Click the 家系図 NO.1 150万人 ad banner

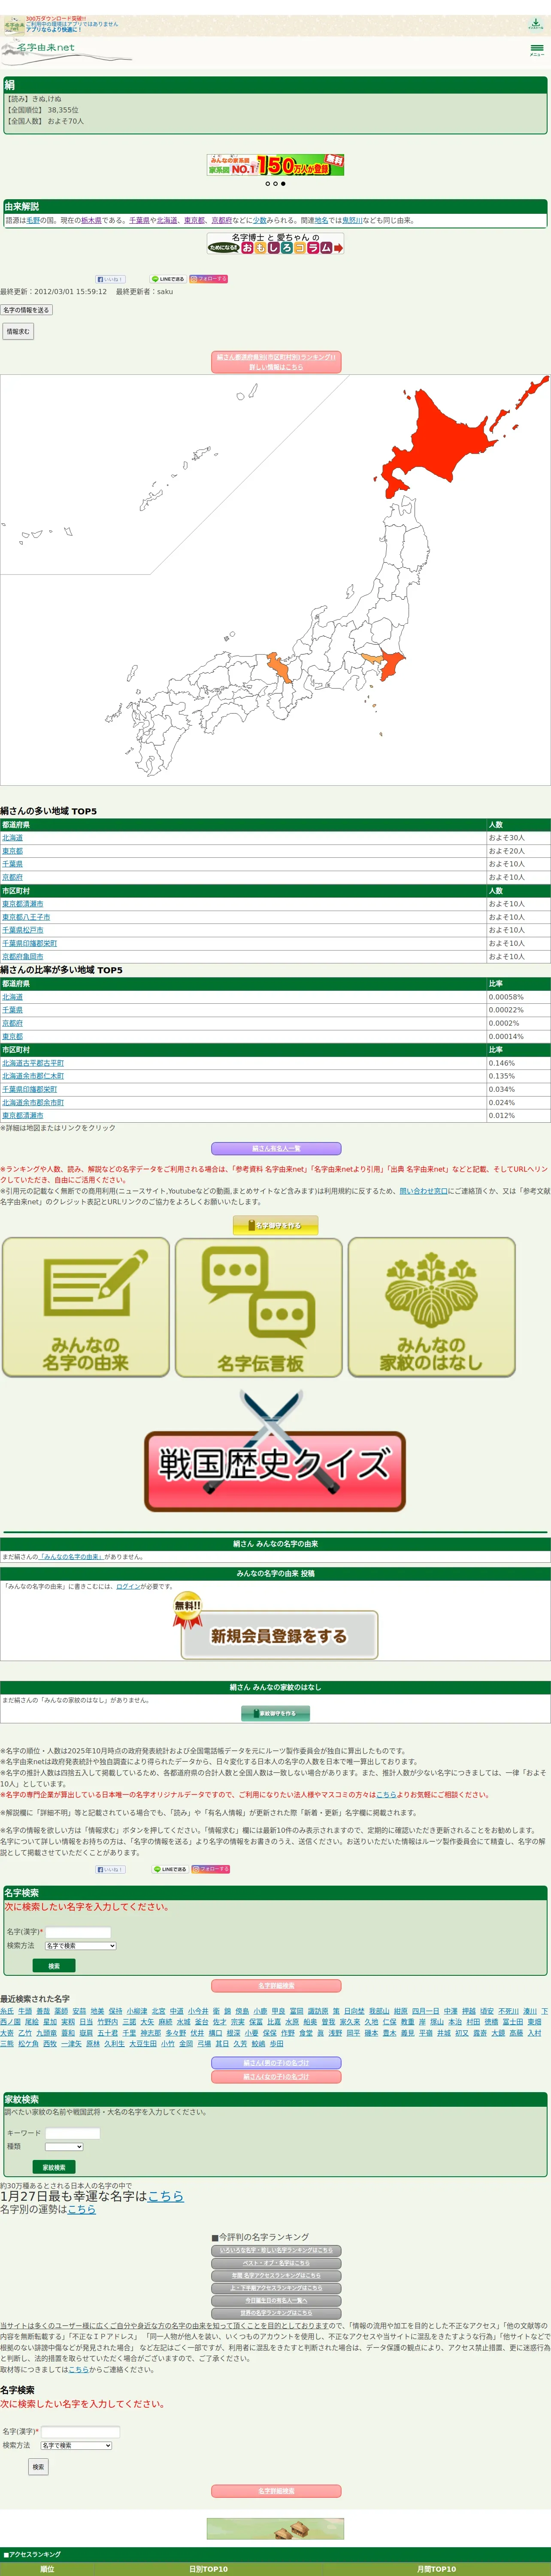point(275,165)
